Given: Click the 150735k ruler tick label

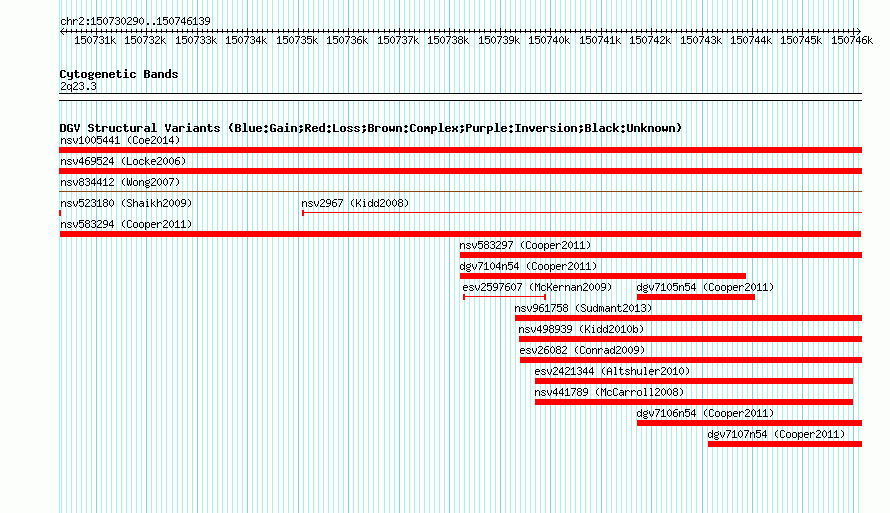Looking at the screenshot, I should tap(297, 40).
